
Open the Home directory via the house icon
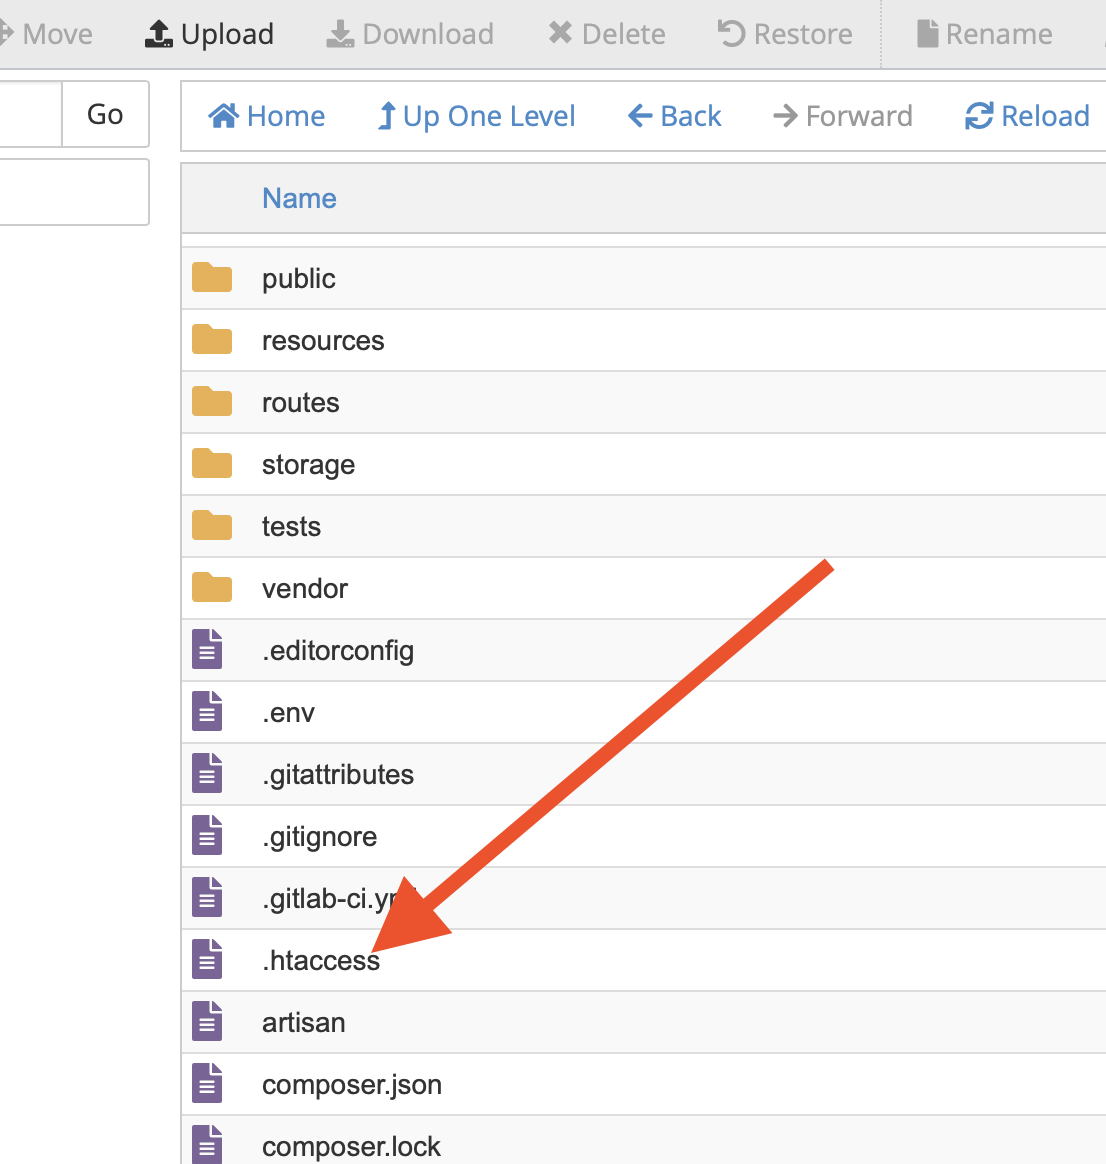tap(224, 115)
